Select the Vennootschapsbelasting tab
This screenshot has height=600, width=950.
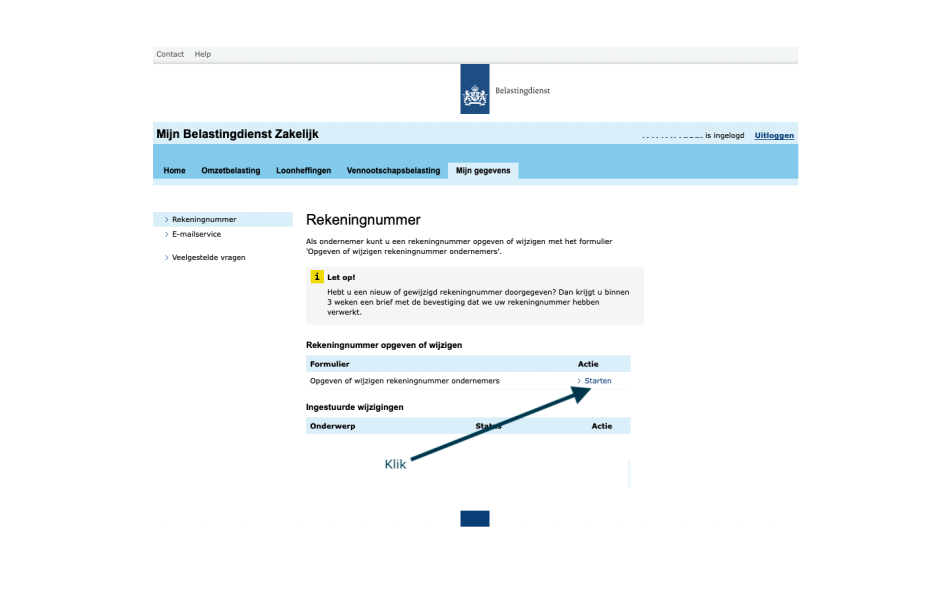coord(393,170)
